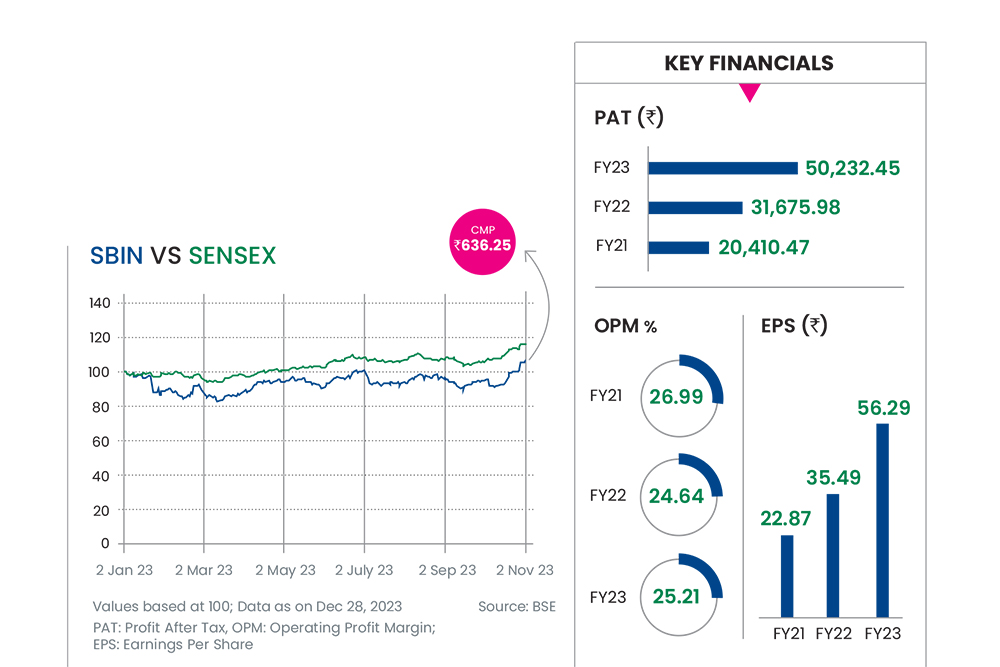Click the 2 Jan 23 axis label
This screenshot has height=667, width=1000.
123,570
